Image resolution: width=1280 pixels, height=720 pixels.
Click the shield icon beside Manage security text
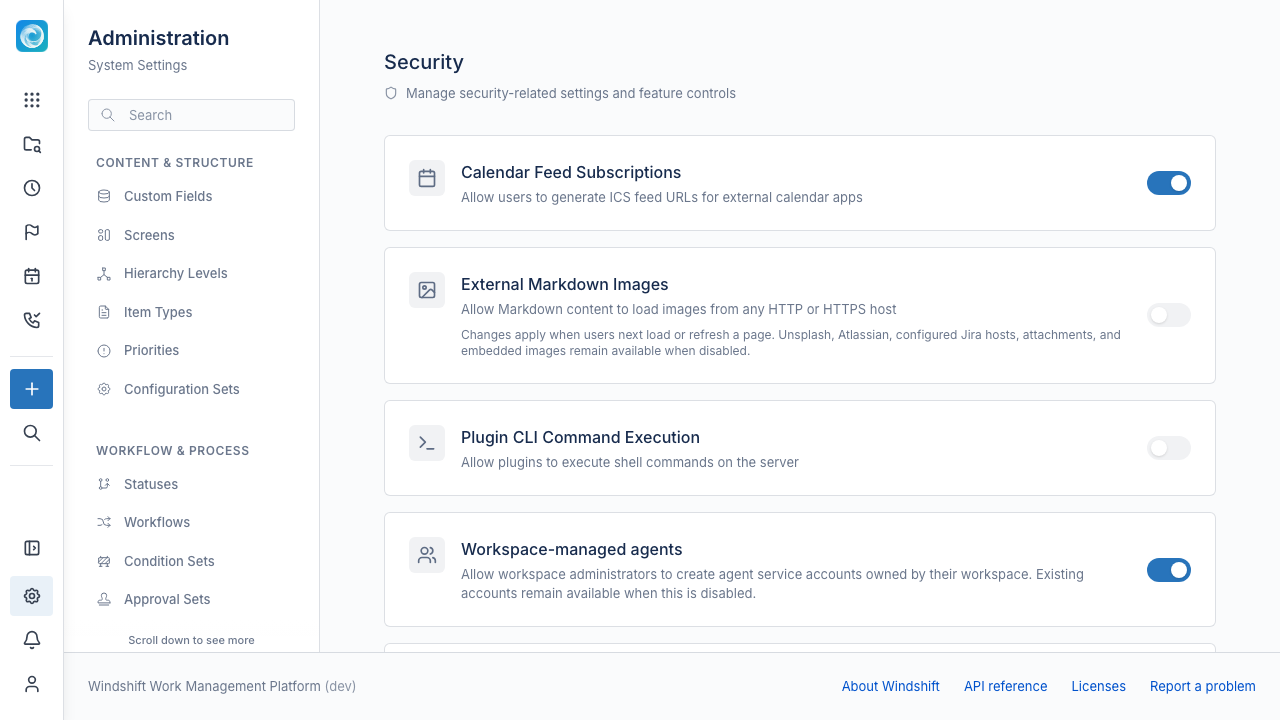(x=391, y=93)
